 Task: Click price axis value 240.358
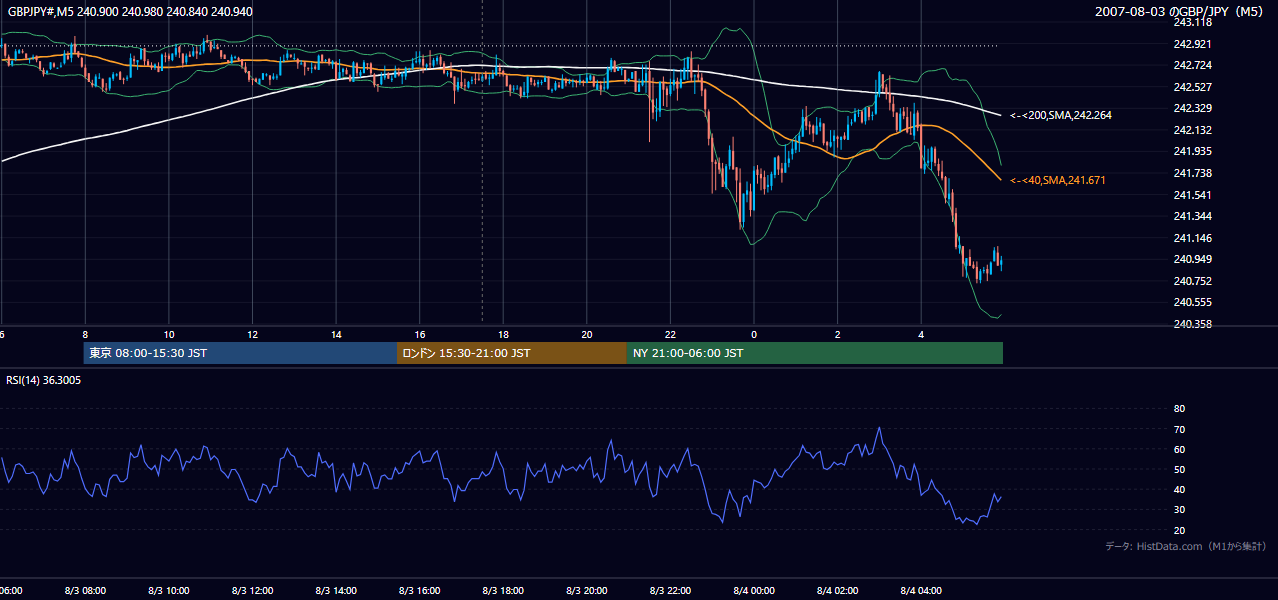pos(1192,324)
